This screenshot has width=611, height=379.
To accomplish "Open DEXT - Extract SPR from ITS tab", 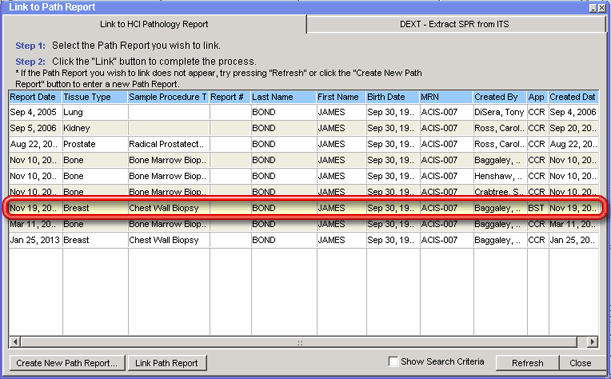I will coord(455,24).
